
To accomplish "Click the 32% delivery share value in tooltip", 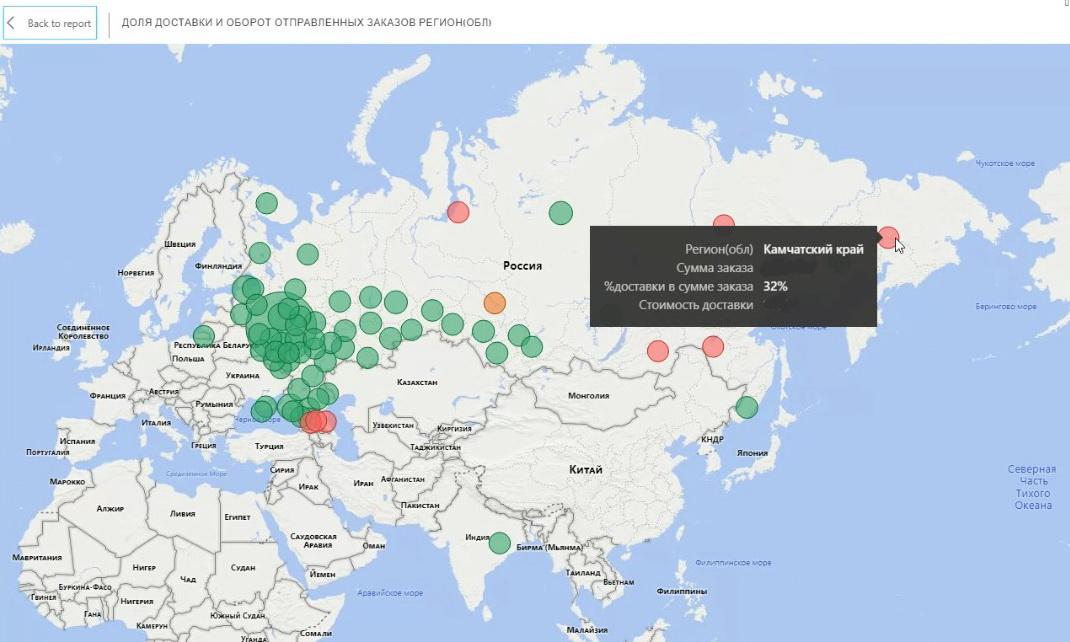I will [x=775, y=286].
